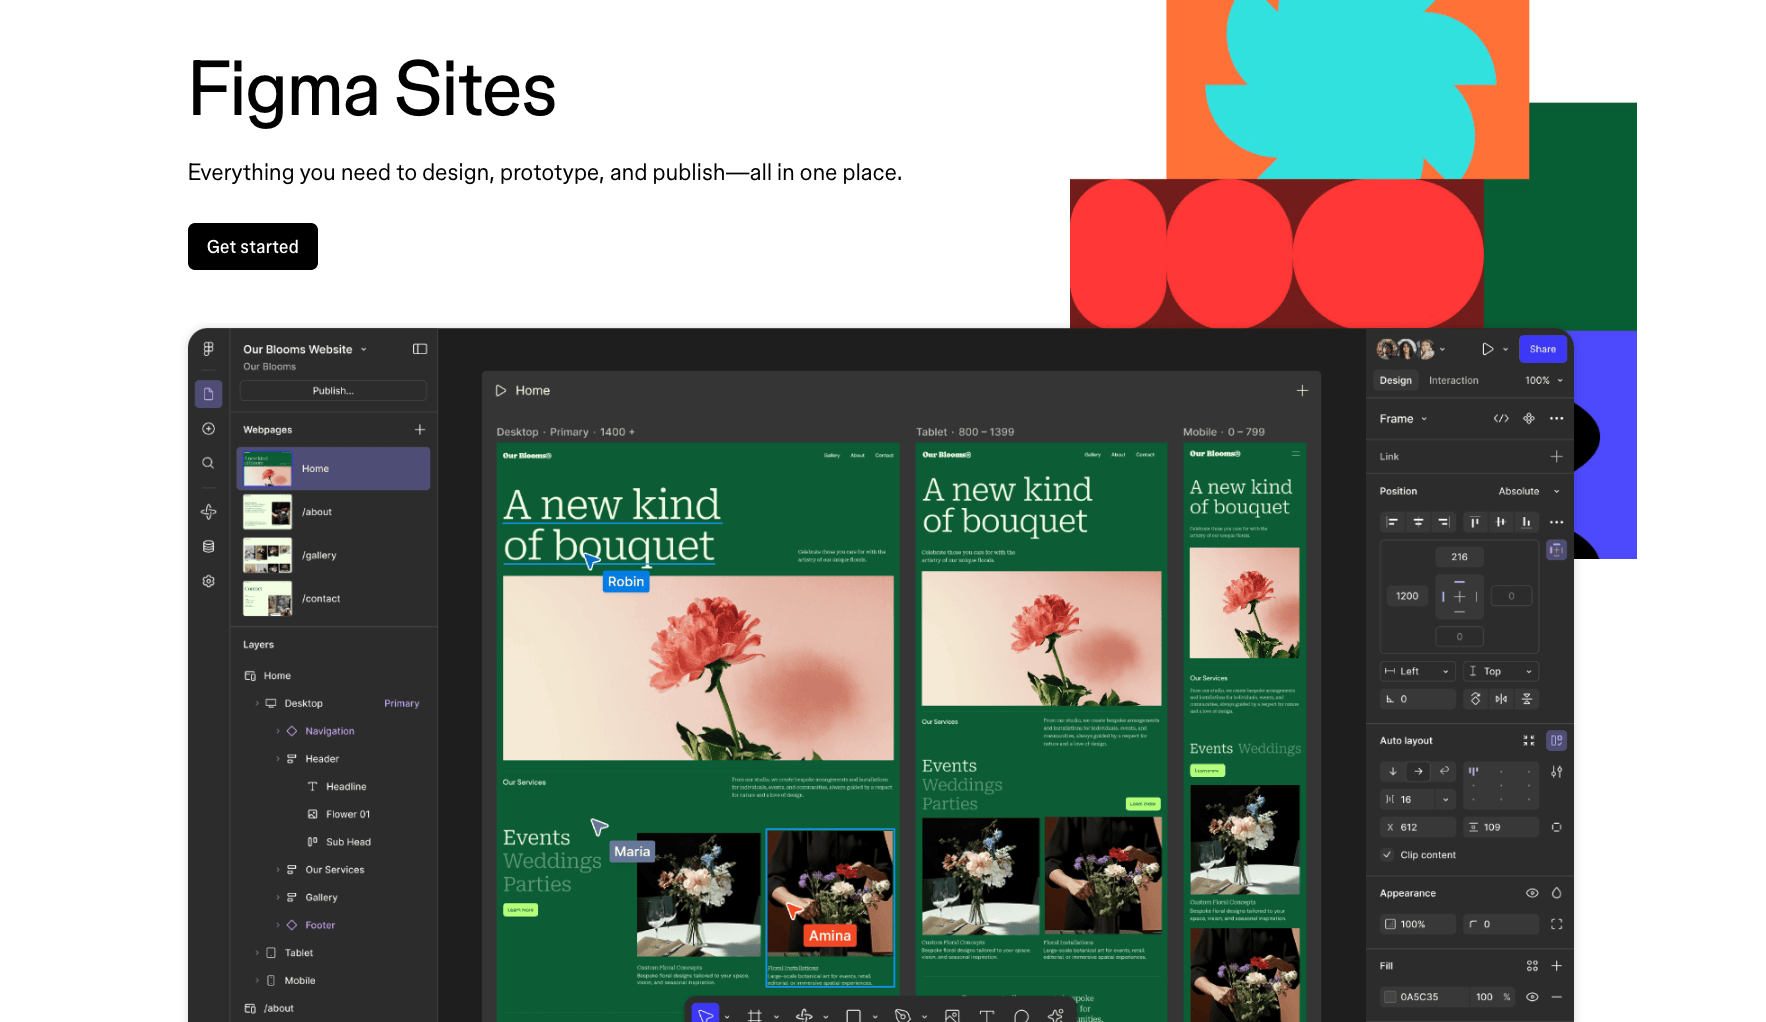
Task: Add a fill with the Fill plus icon
Action: tap(1556, 966)
